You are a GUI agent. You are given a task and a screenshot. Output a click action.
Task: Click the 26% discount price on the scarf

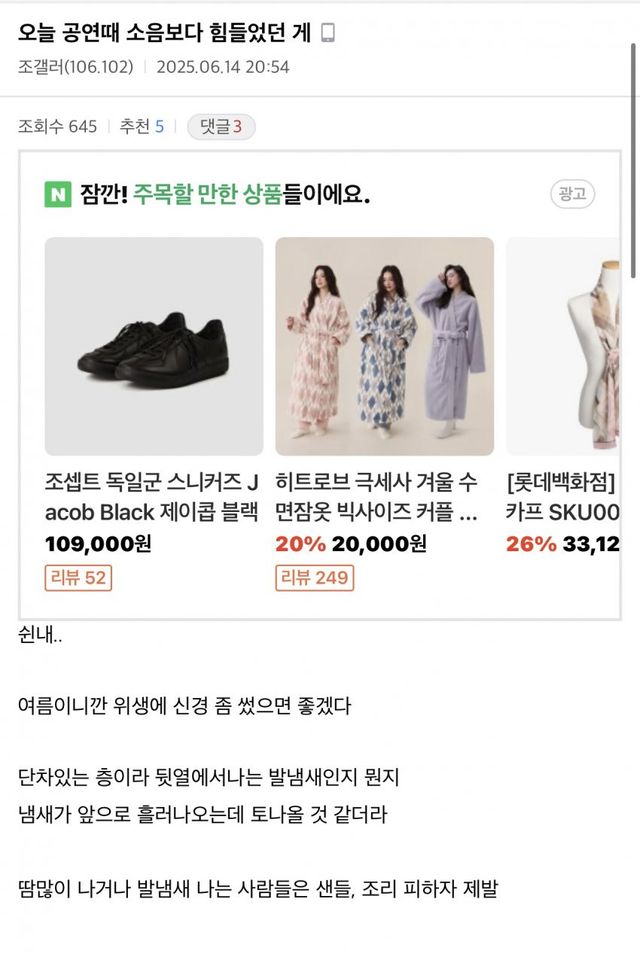563,544
